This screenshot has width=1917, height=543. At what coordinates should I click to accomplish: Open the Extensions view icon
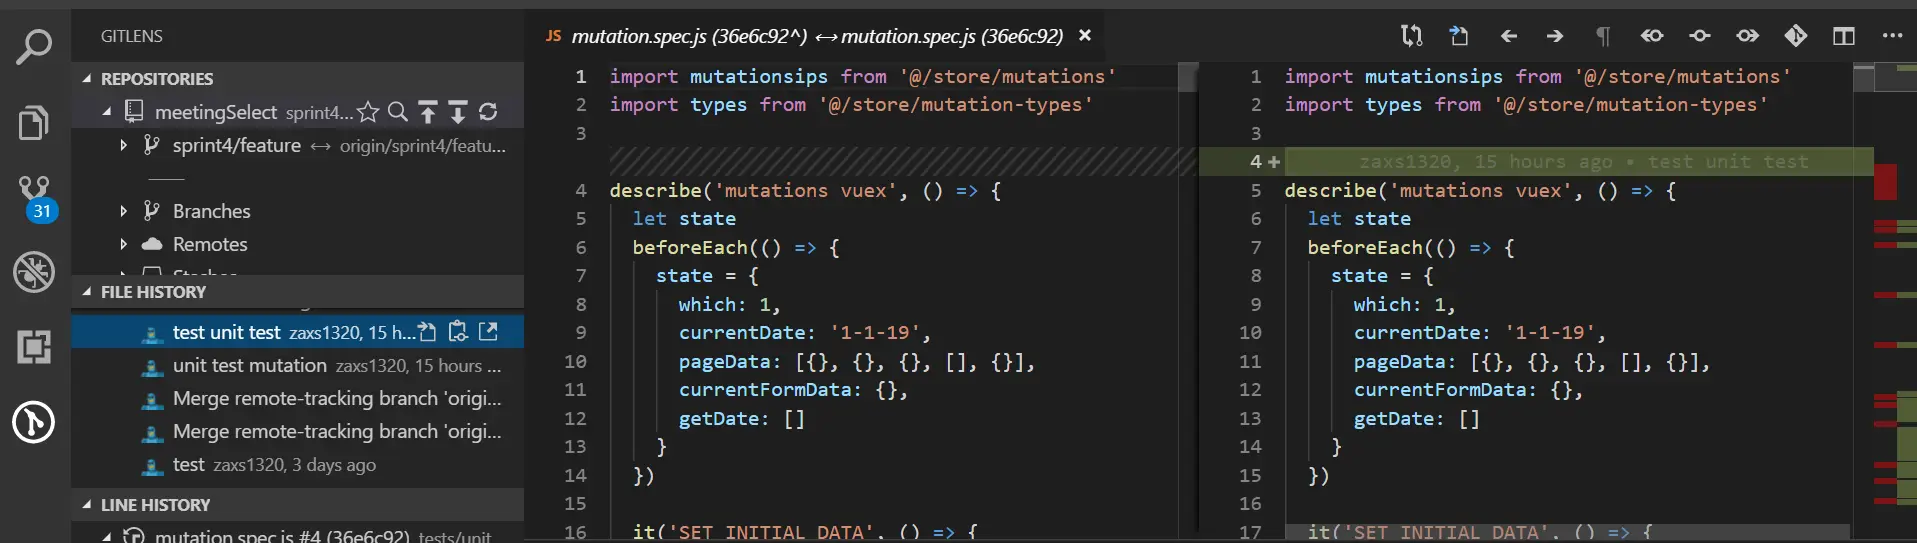[x=34, y=347]
